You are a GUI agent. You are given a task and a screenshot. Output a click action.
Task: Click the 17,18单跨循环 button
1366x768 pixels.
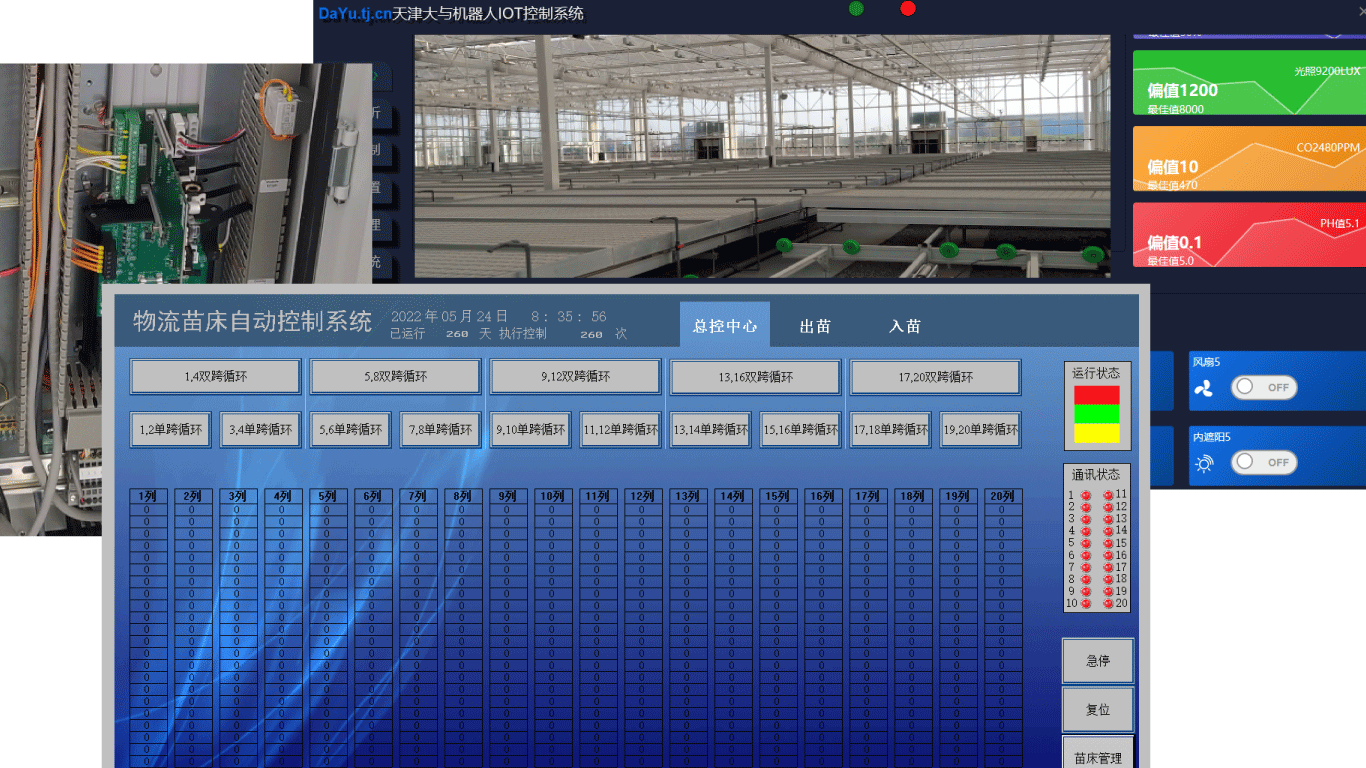[890, 430]
